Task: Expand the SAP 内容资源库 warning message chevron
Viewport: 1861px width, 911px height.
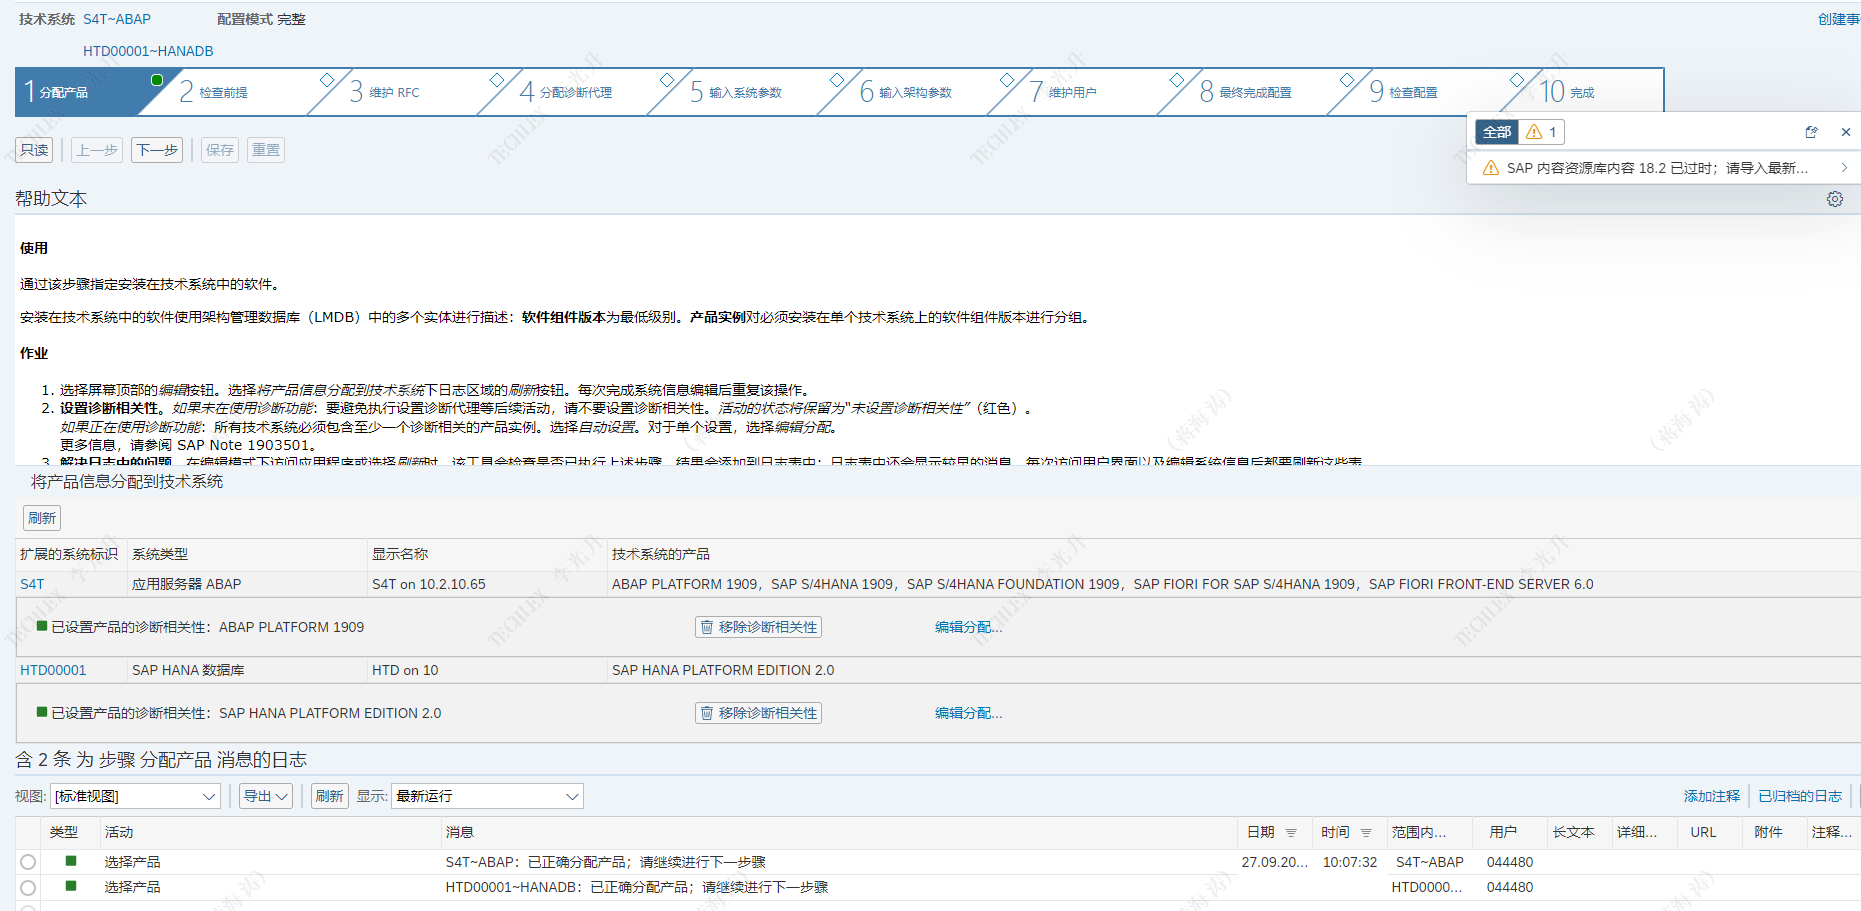Action: click(1844, 168)
